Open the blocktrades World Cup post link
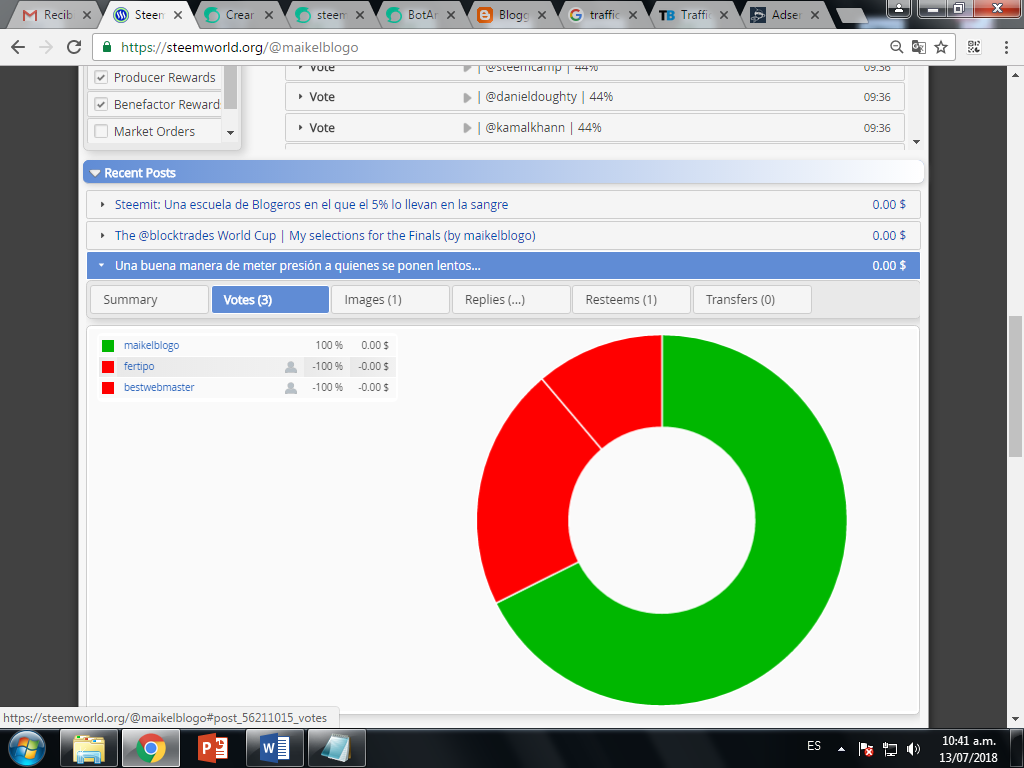1024x768 pixels. click(x=325, y=236)
